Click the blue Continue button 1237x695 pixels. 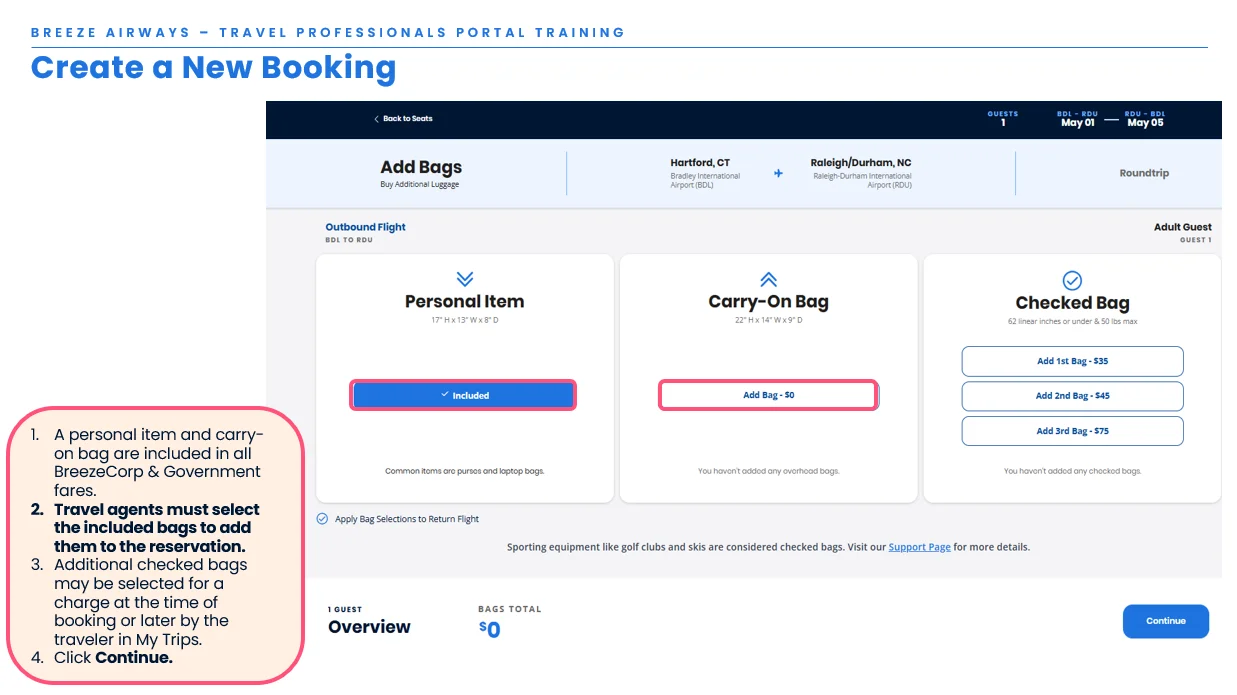(x=1165, y=621)
